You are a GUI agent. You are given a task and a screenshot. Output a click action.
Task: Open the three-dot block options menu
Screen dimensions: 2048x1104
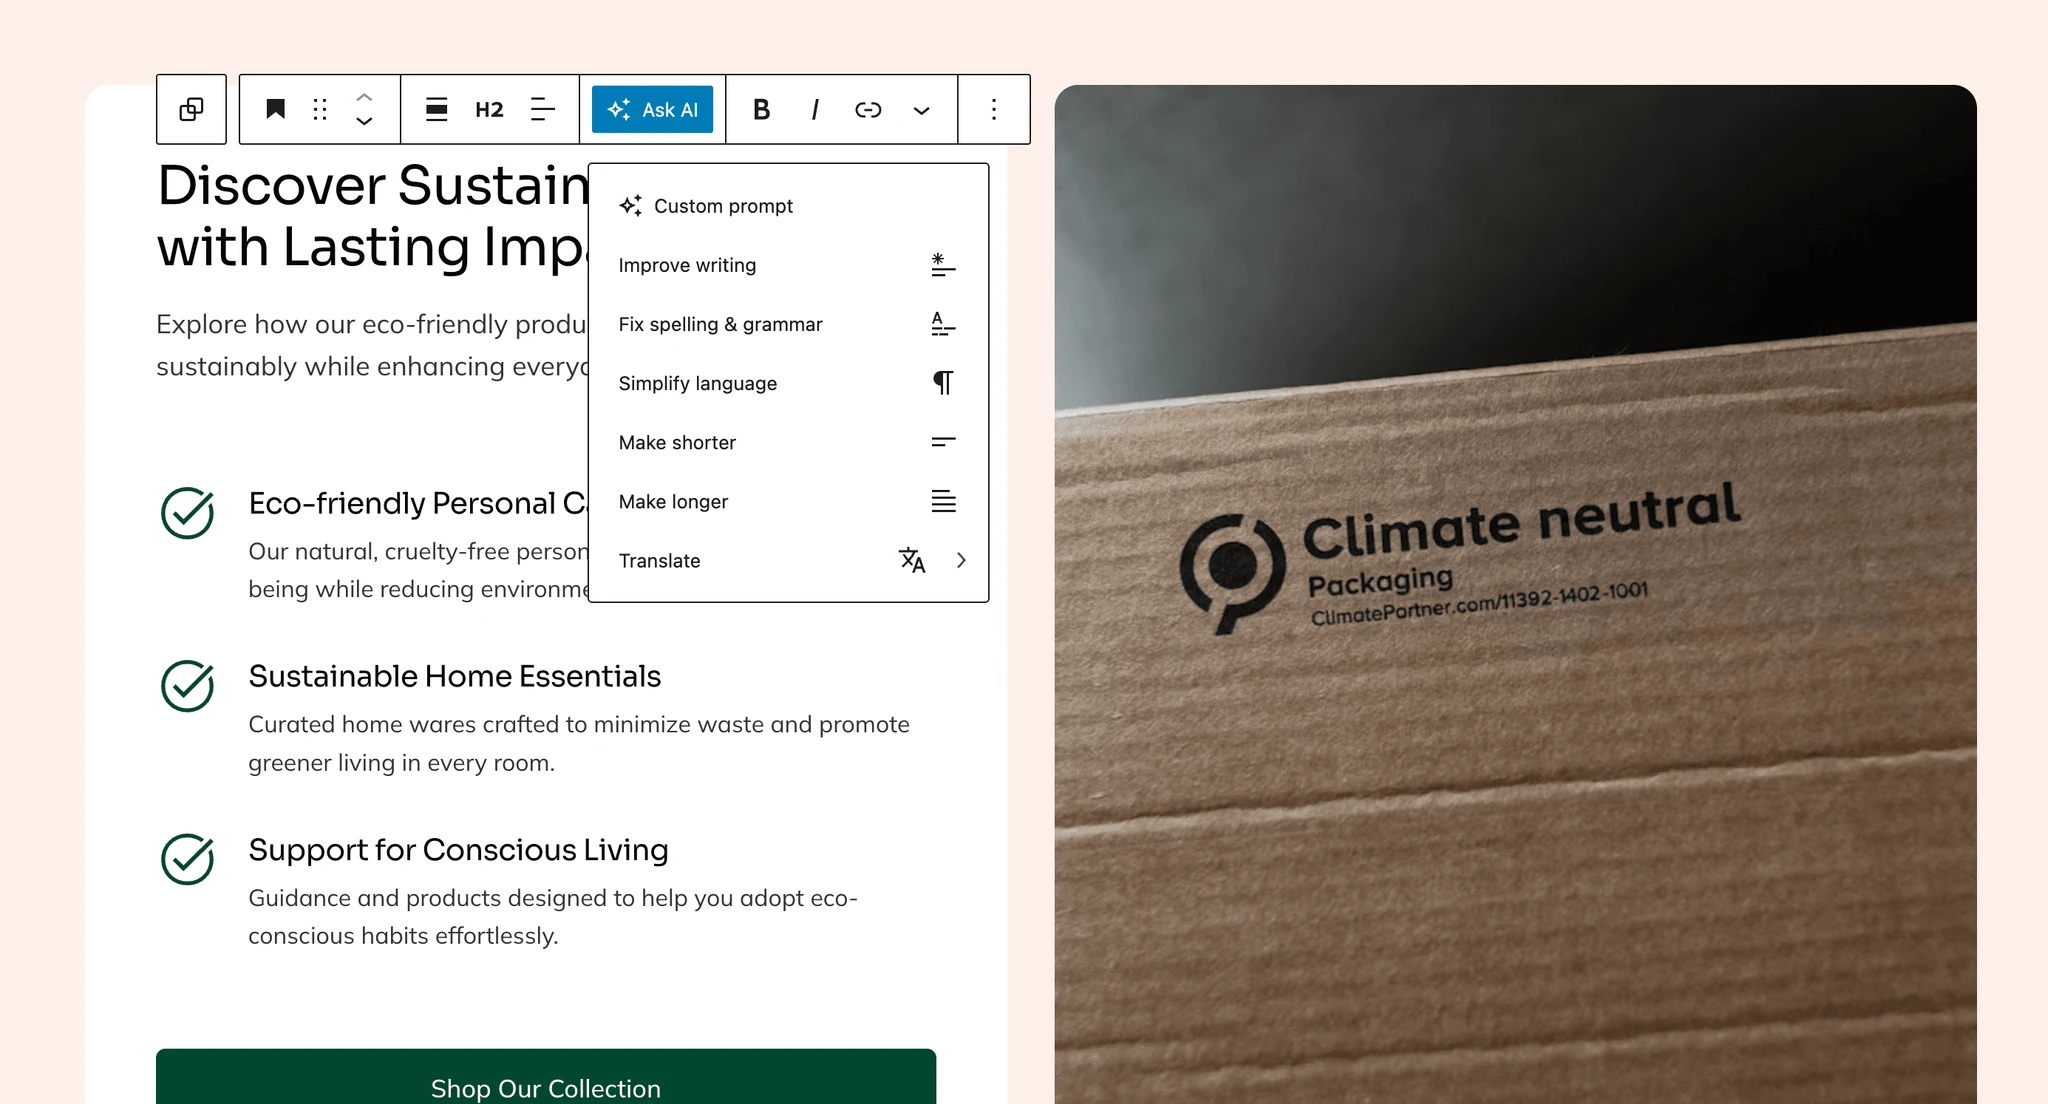point(993,109)
